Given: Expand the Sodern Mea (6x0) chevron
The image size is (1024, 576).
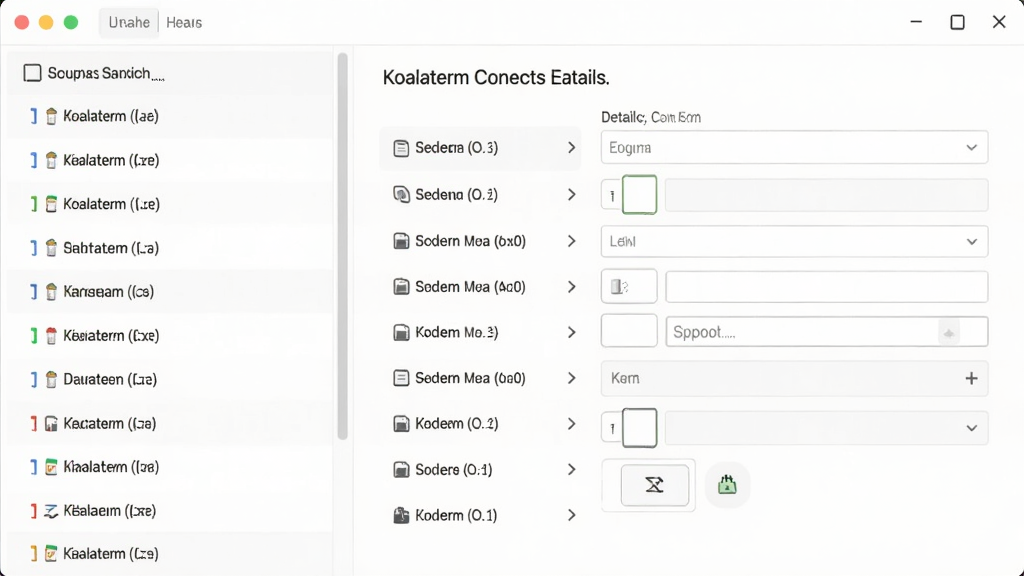Looking at the screenshot, I should [571, 241].
